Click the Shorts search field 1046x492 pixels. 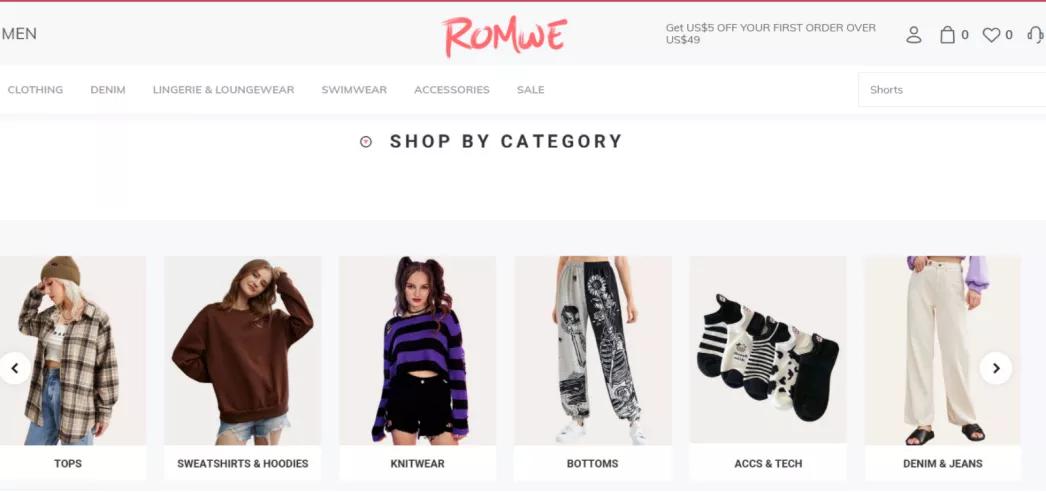click(952, 89)
